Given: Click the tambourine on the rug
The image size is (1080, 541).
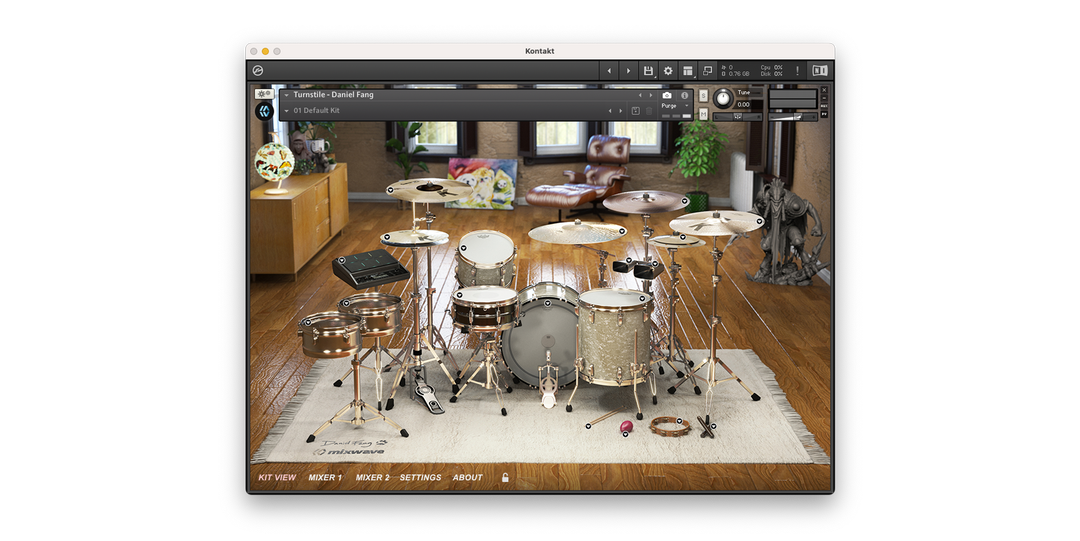Looking at the screenshot, I should (x=668, y=426).
